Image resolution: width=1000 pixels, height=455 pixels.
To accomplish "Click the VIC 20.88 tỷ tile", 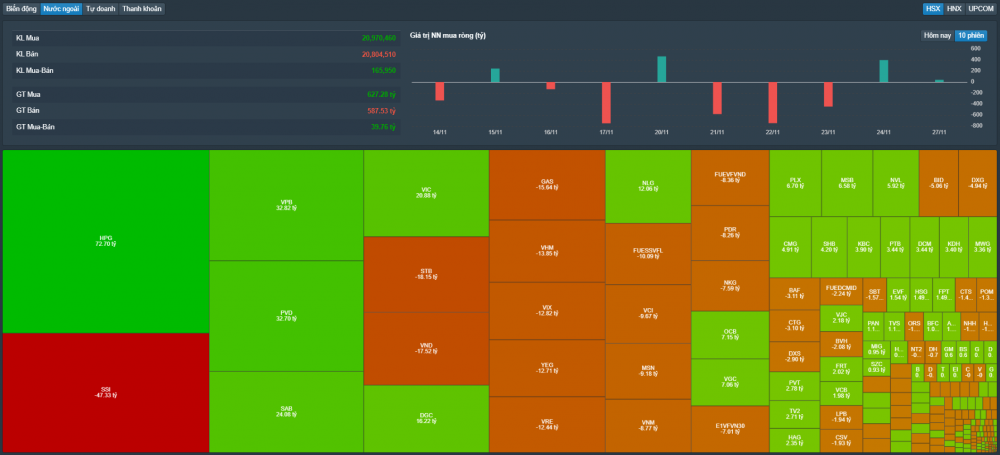I will (x=426, y=193).
